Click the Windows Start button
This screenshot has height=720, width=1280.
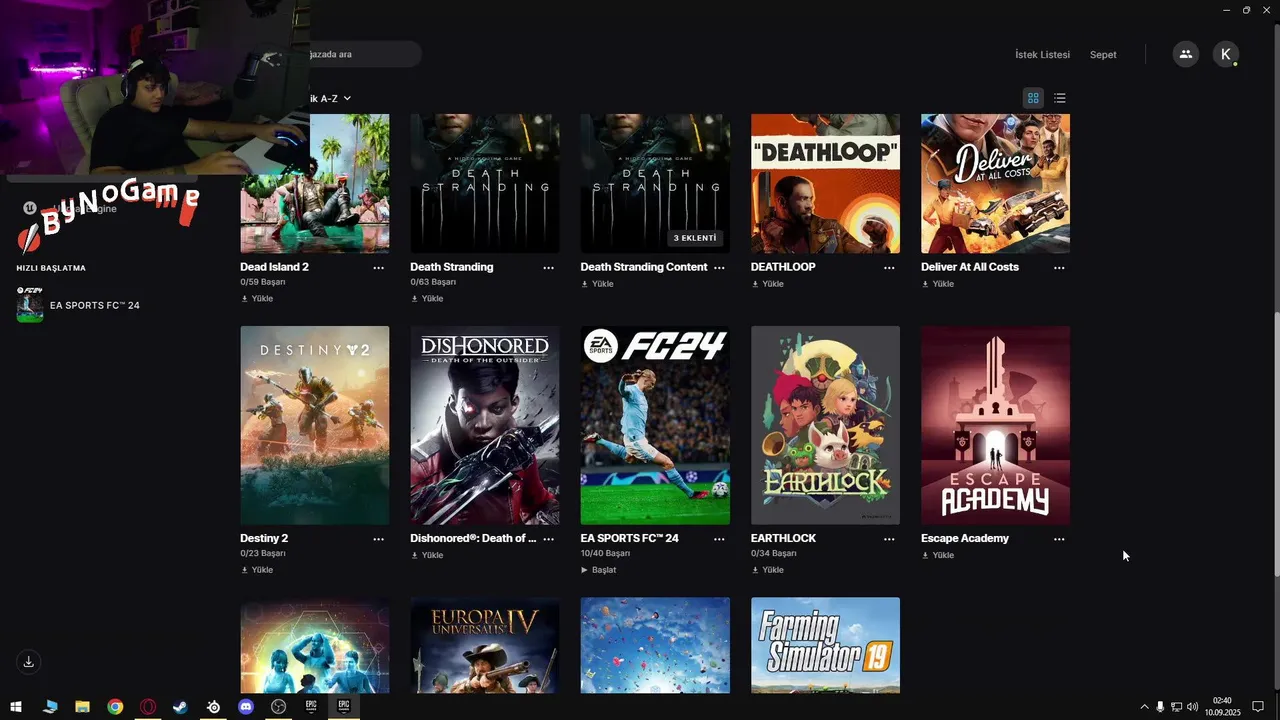point(16,707)
